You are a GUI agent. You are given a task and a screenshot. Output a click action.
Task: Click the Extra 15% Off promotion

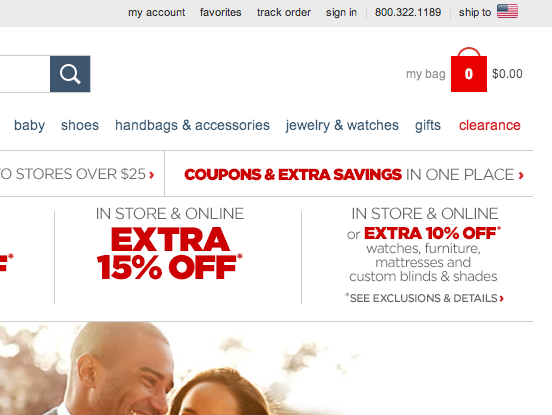(170, 253)
